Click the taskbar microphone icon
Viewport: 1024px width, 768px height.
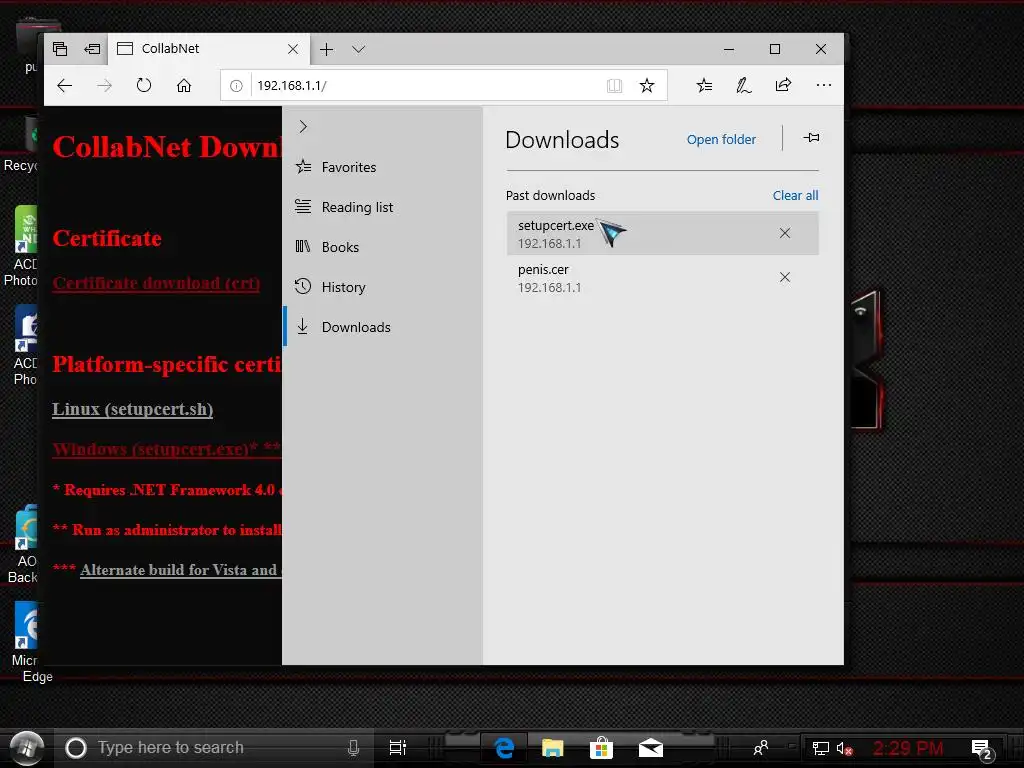[353, 748]
